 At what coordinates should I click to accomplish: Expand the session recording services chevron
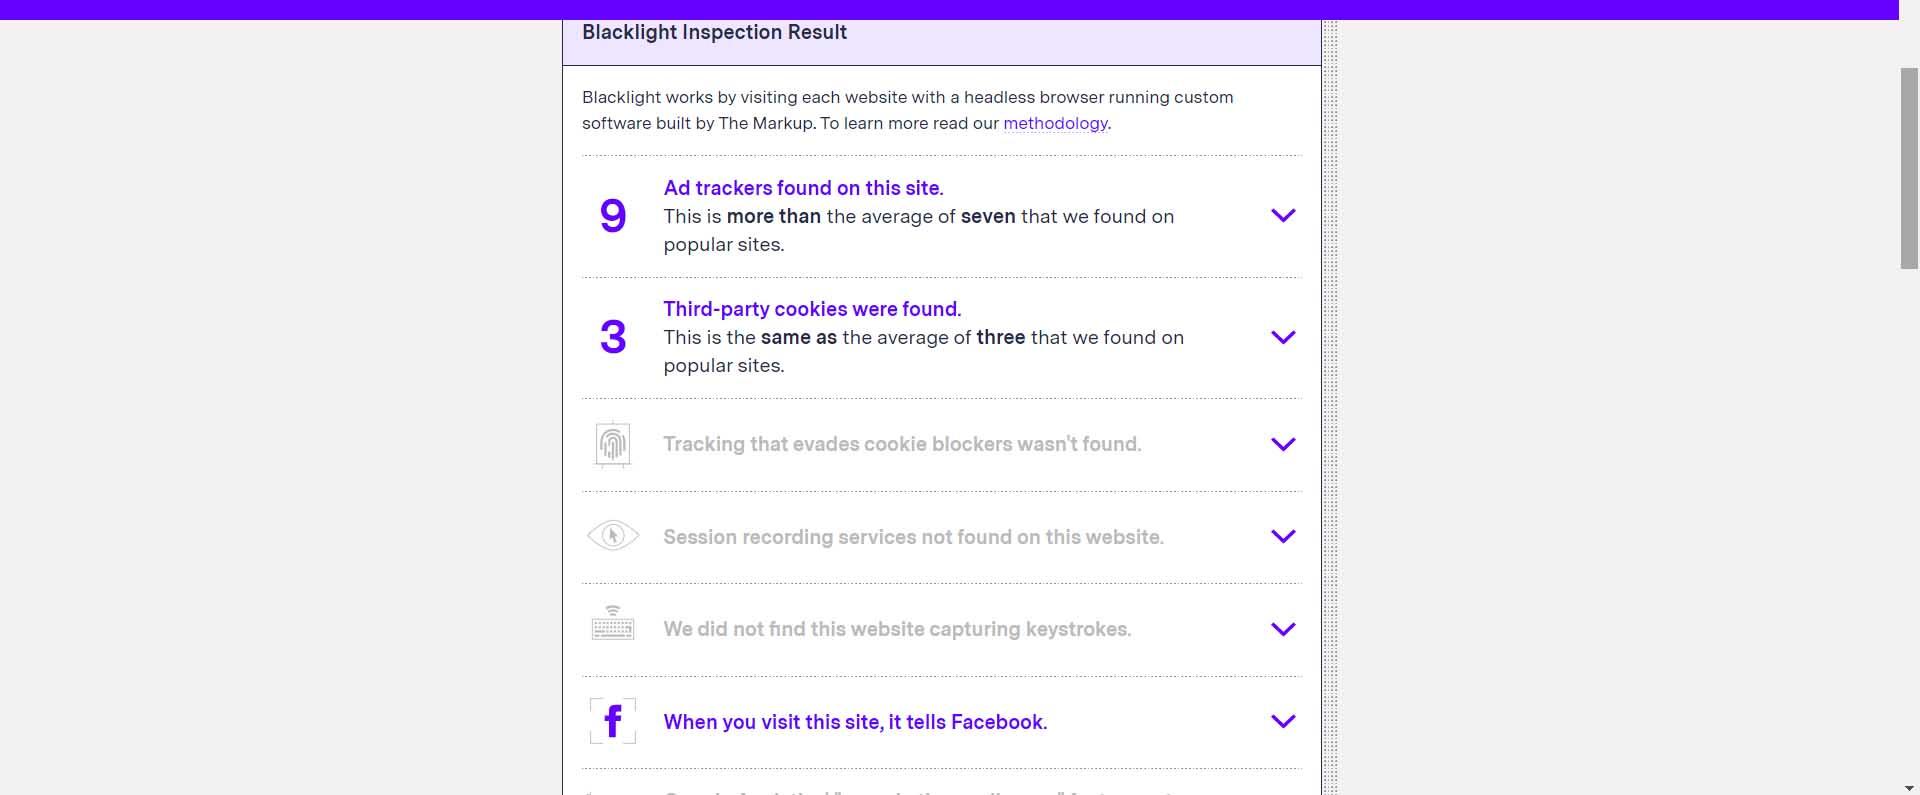click(x=1282, y=537)
